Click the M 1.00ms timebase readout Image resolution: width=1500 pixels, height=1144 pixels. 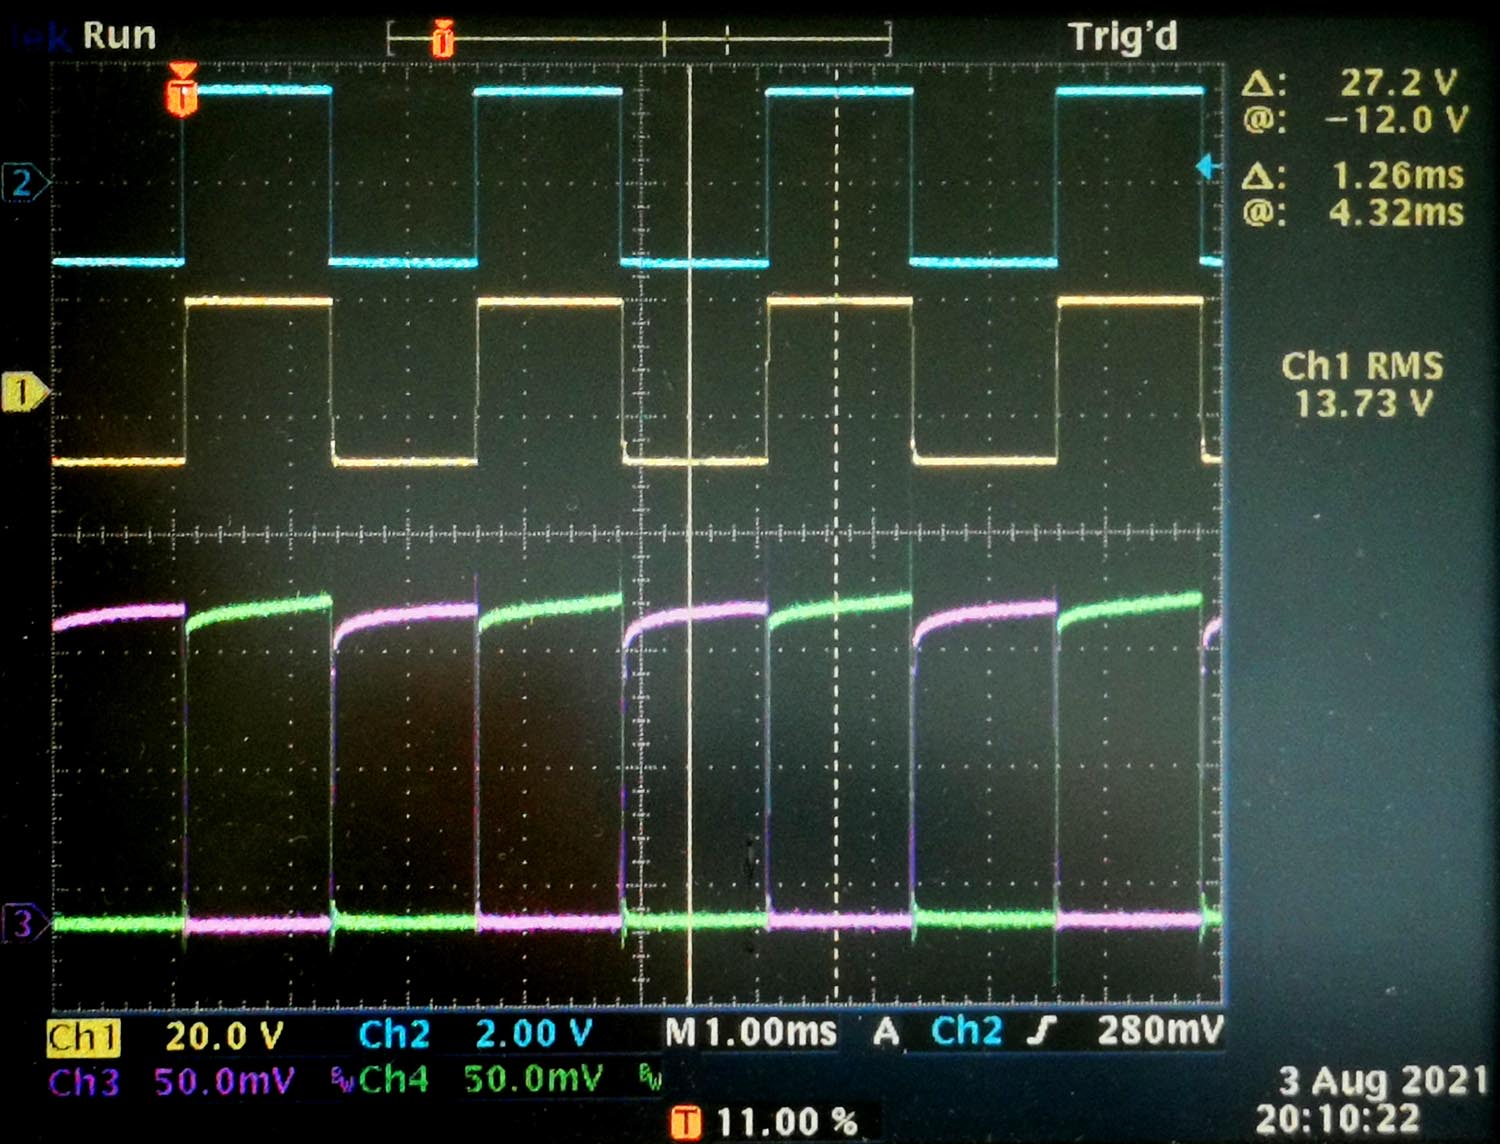(752, 1032)
